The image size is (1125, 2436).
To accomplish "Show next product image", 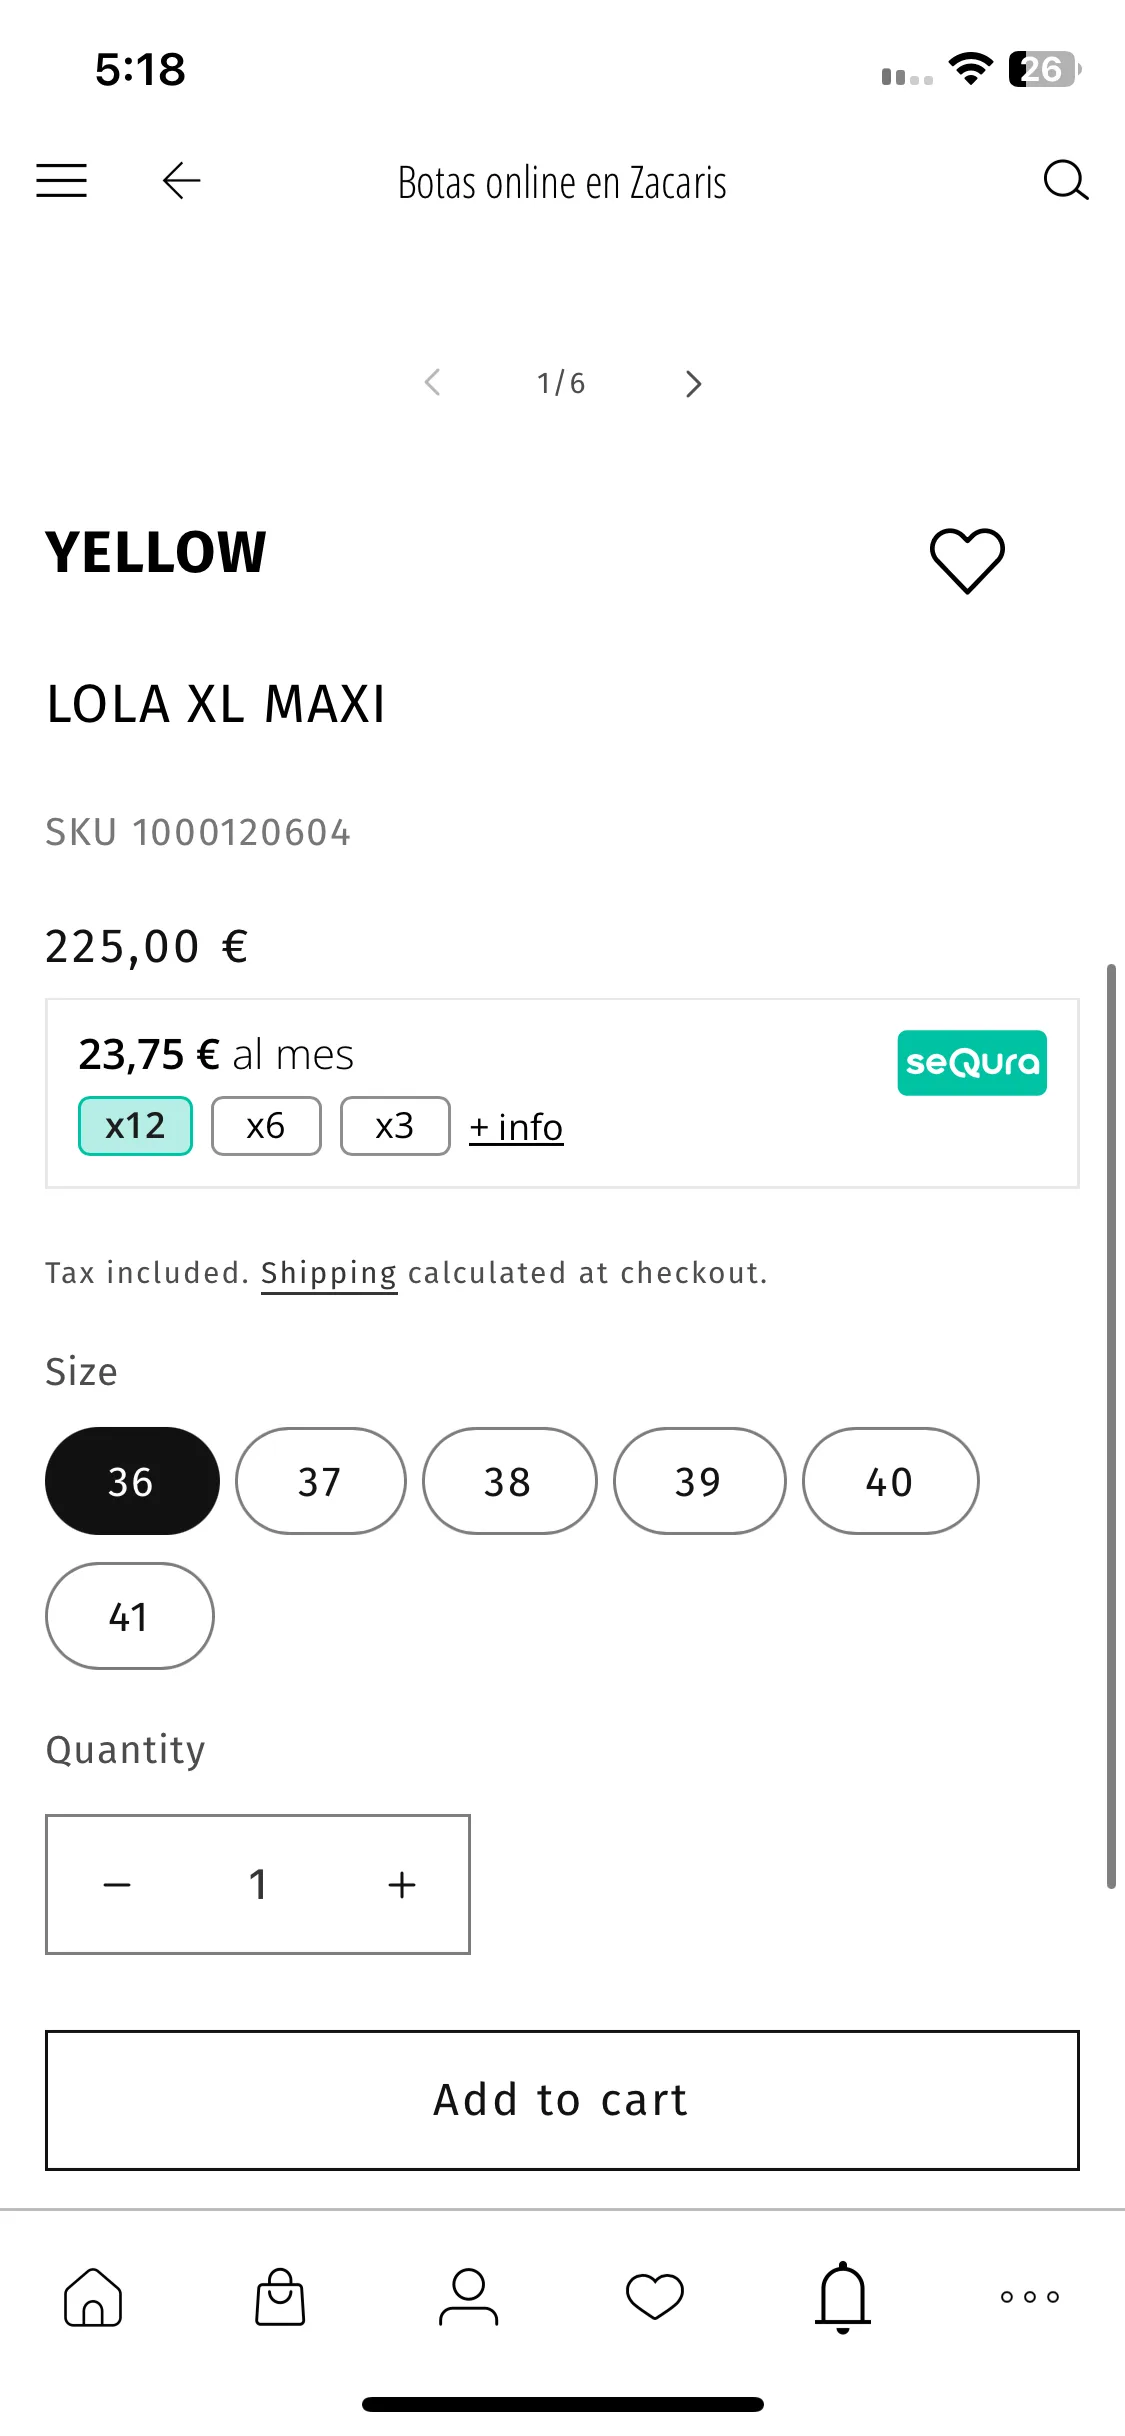I will pos(693,384).
